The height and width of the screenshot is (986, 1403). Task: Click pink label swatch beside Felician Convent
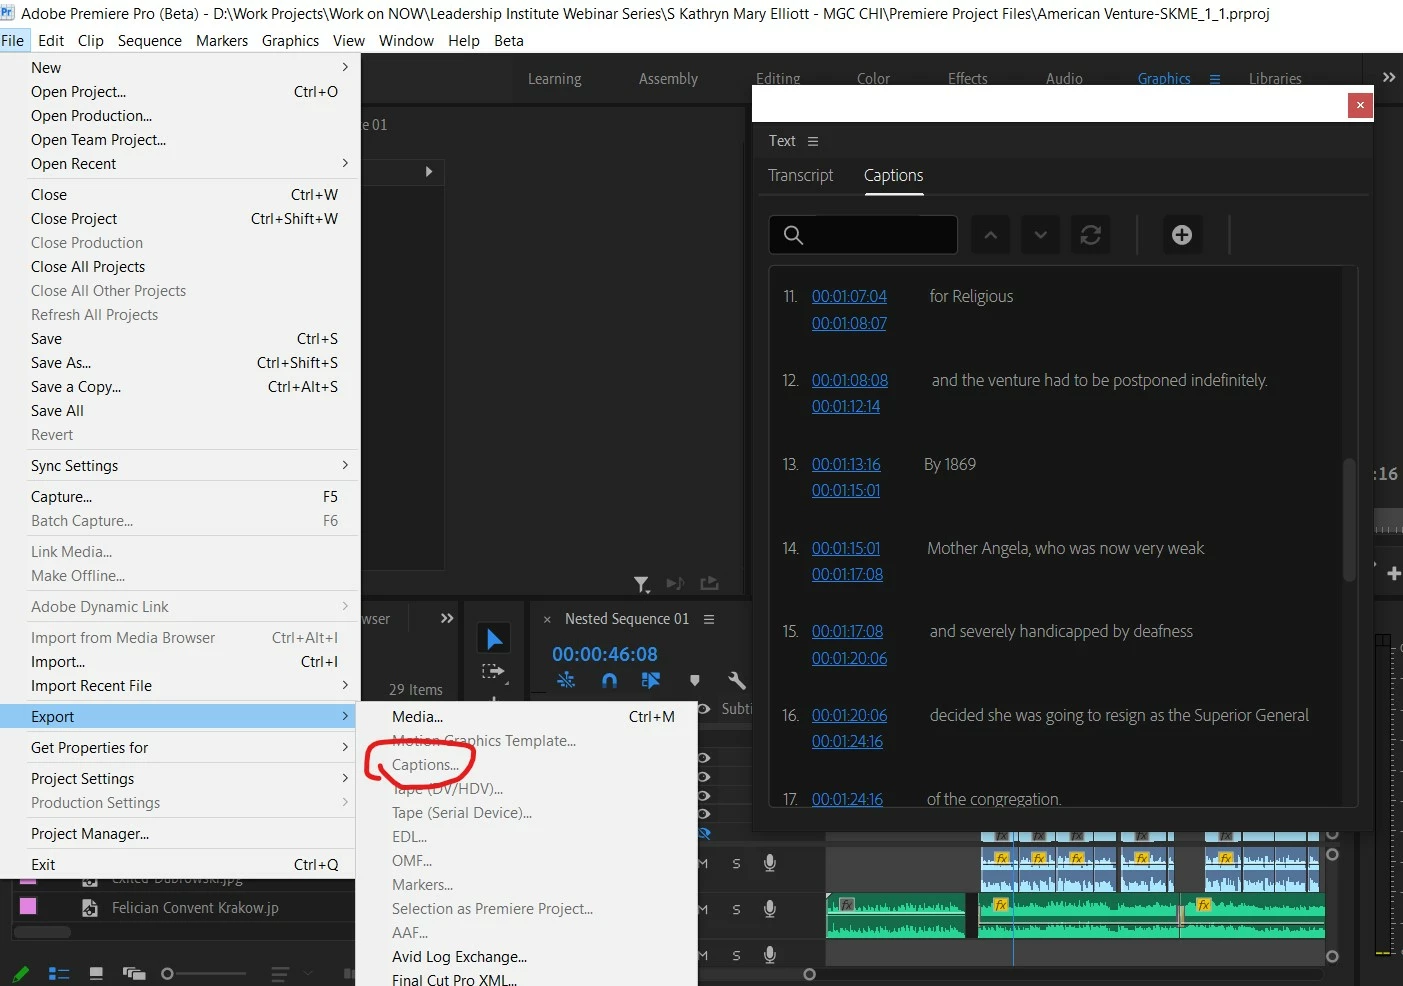click(28, 906)
